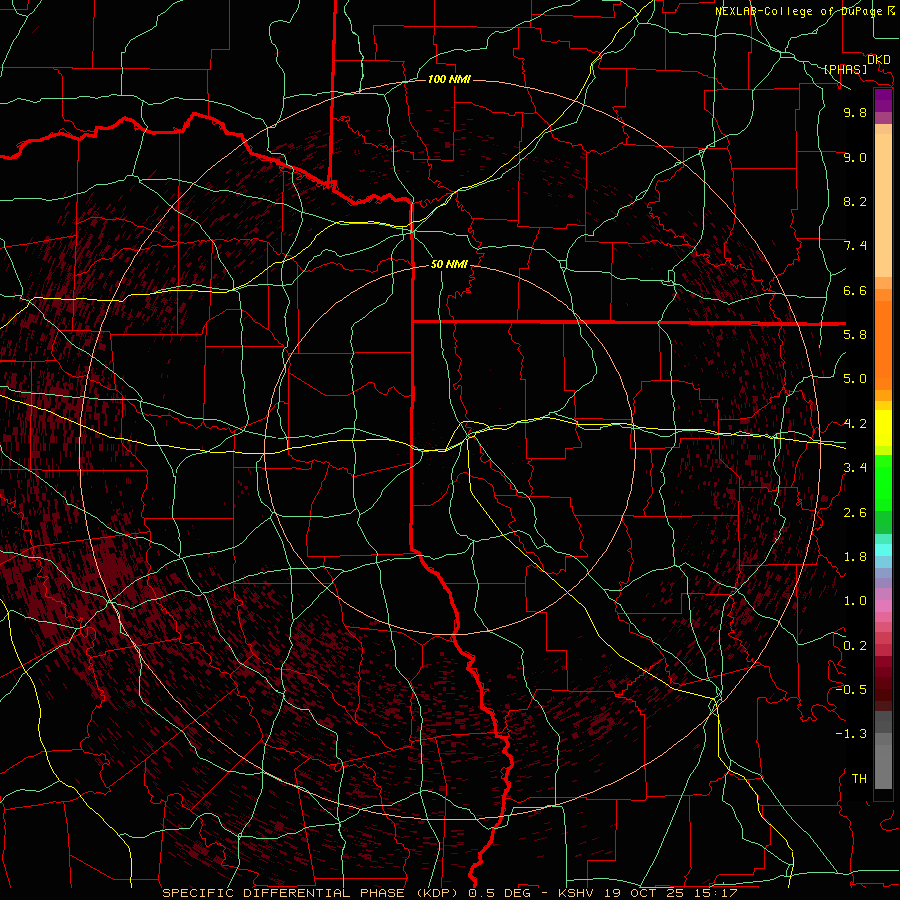
Task: Click the 1.0 value on the color scale
Action: [855, 601]
